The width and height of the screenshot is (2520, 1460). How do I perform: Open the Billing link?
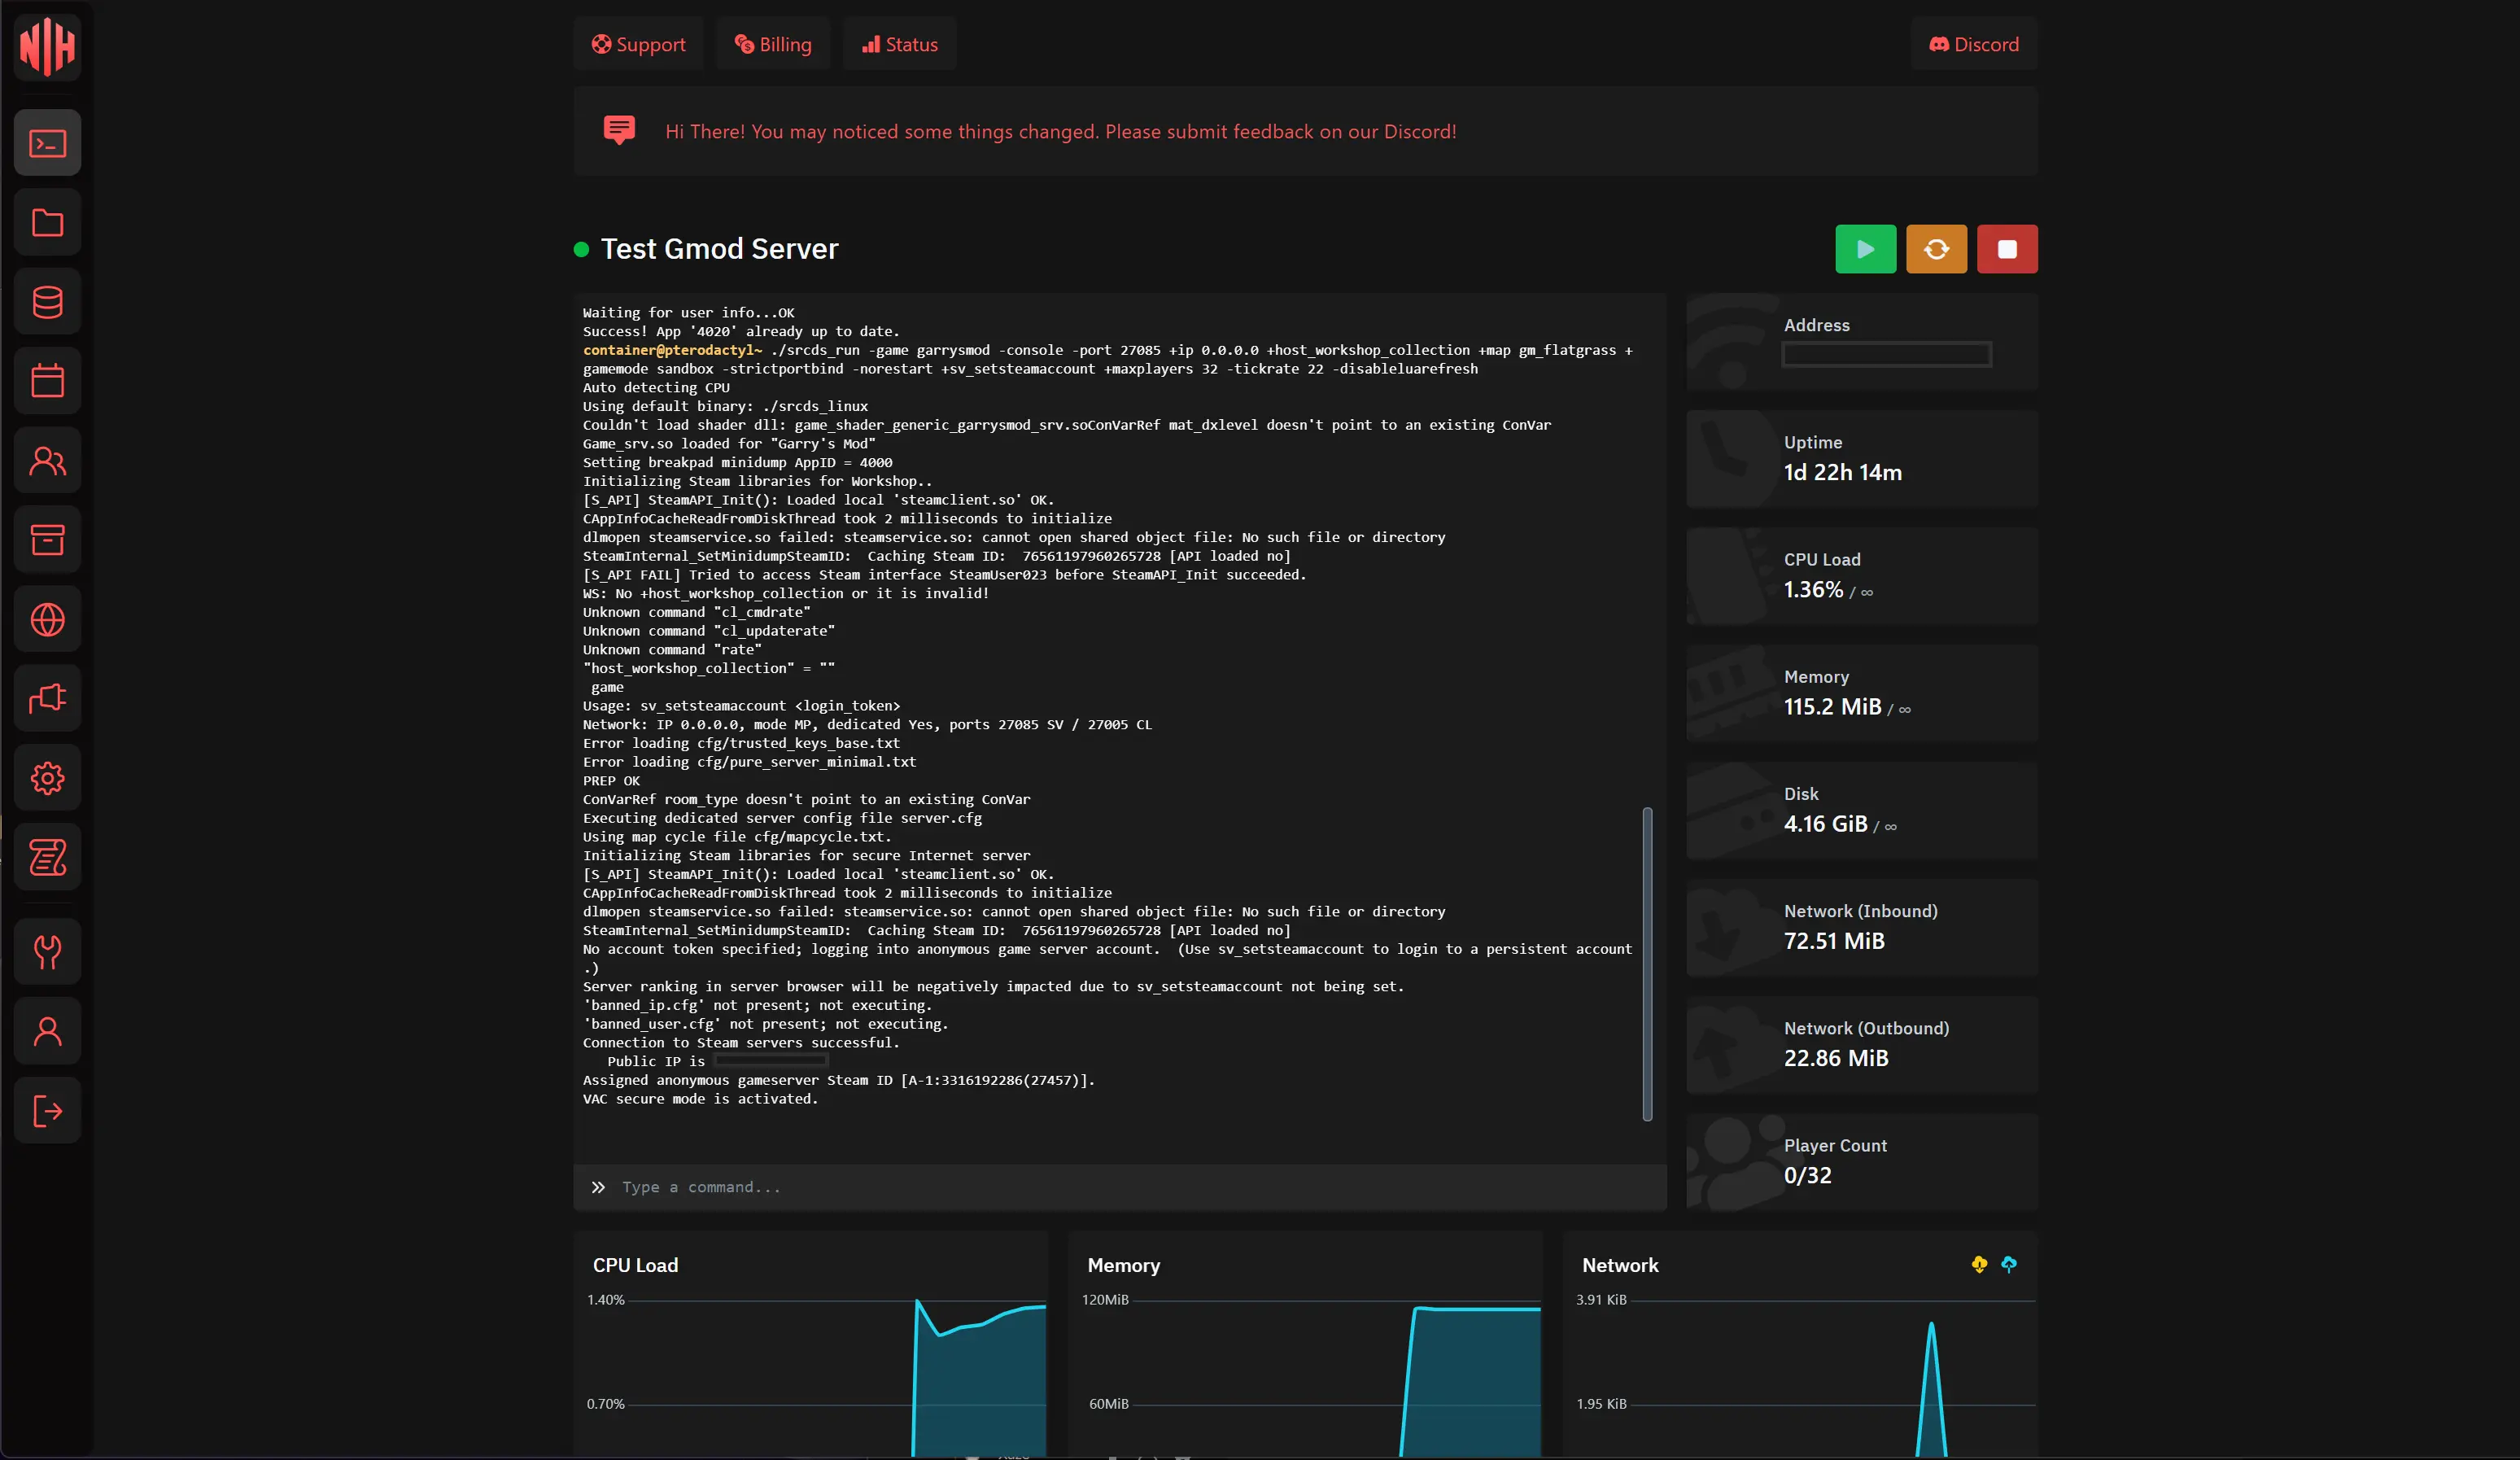pos(773,44)
